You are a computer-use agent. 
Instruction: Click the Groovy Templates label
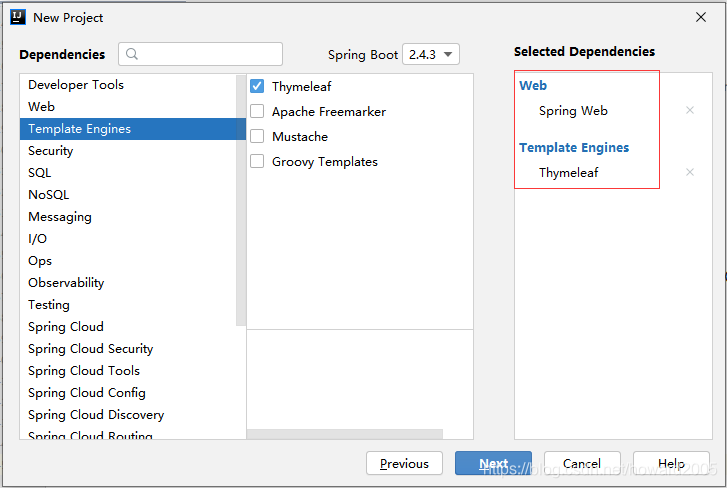click(x=325, y=162)
